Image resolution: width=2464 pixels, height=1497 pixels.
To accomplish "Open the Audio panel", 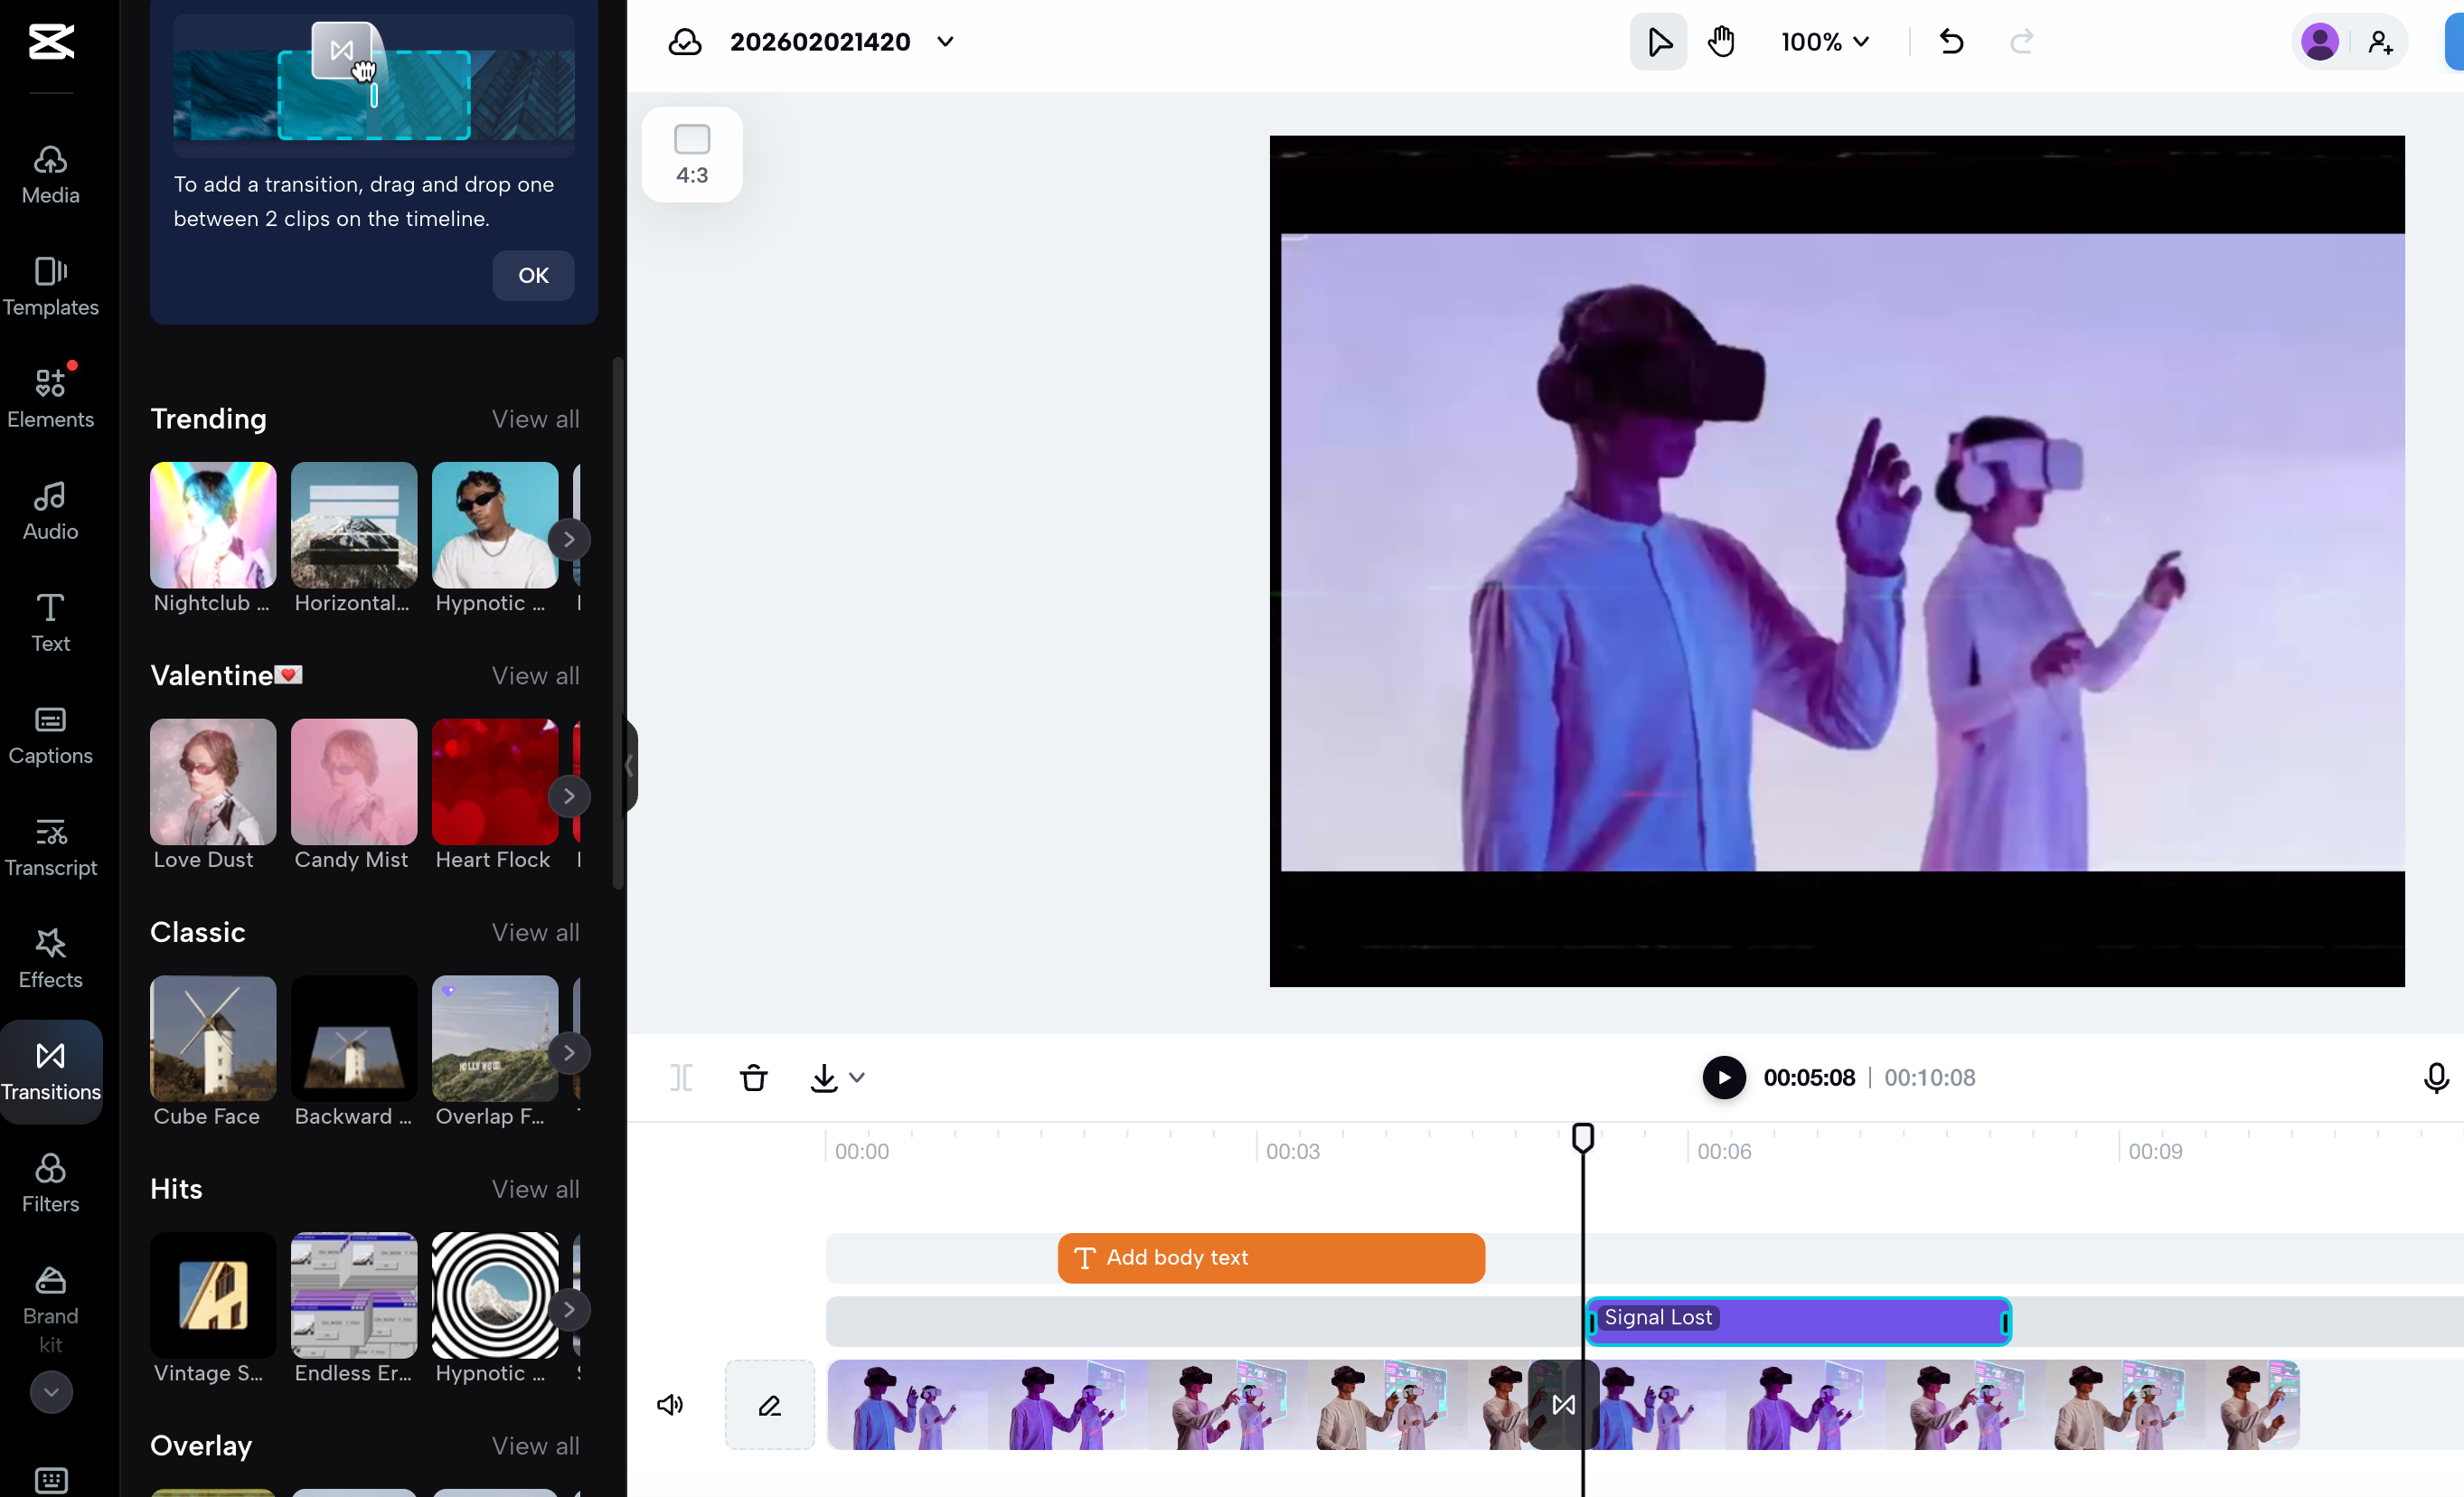I will (x=50, y=509).
